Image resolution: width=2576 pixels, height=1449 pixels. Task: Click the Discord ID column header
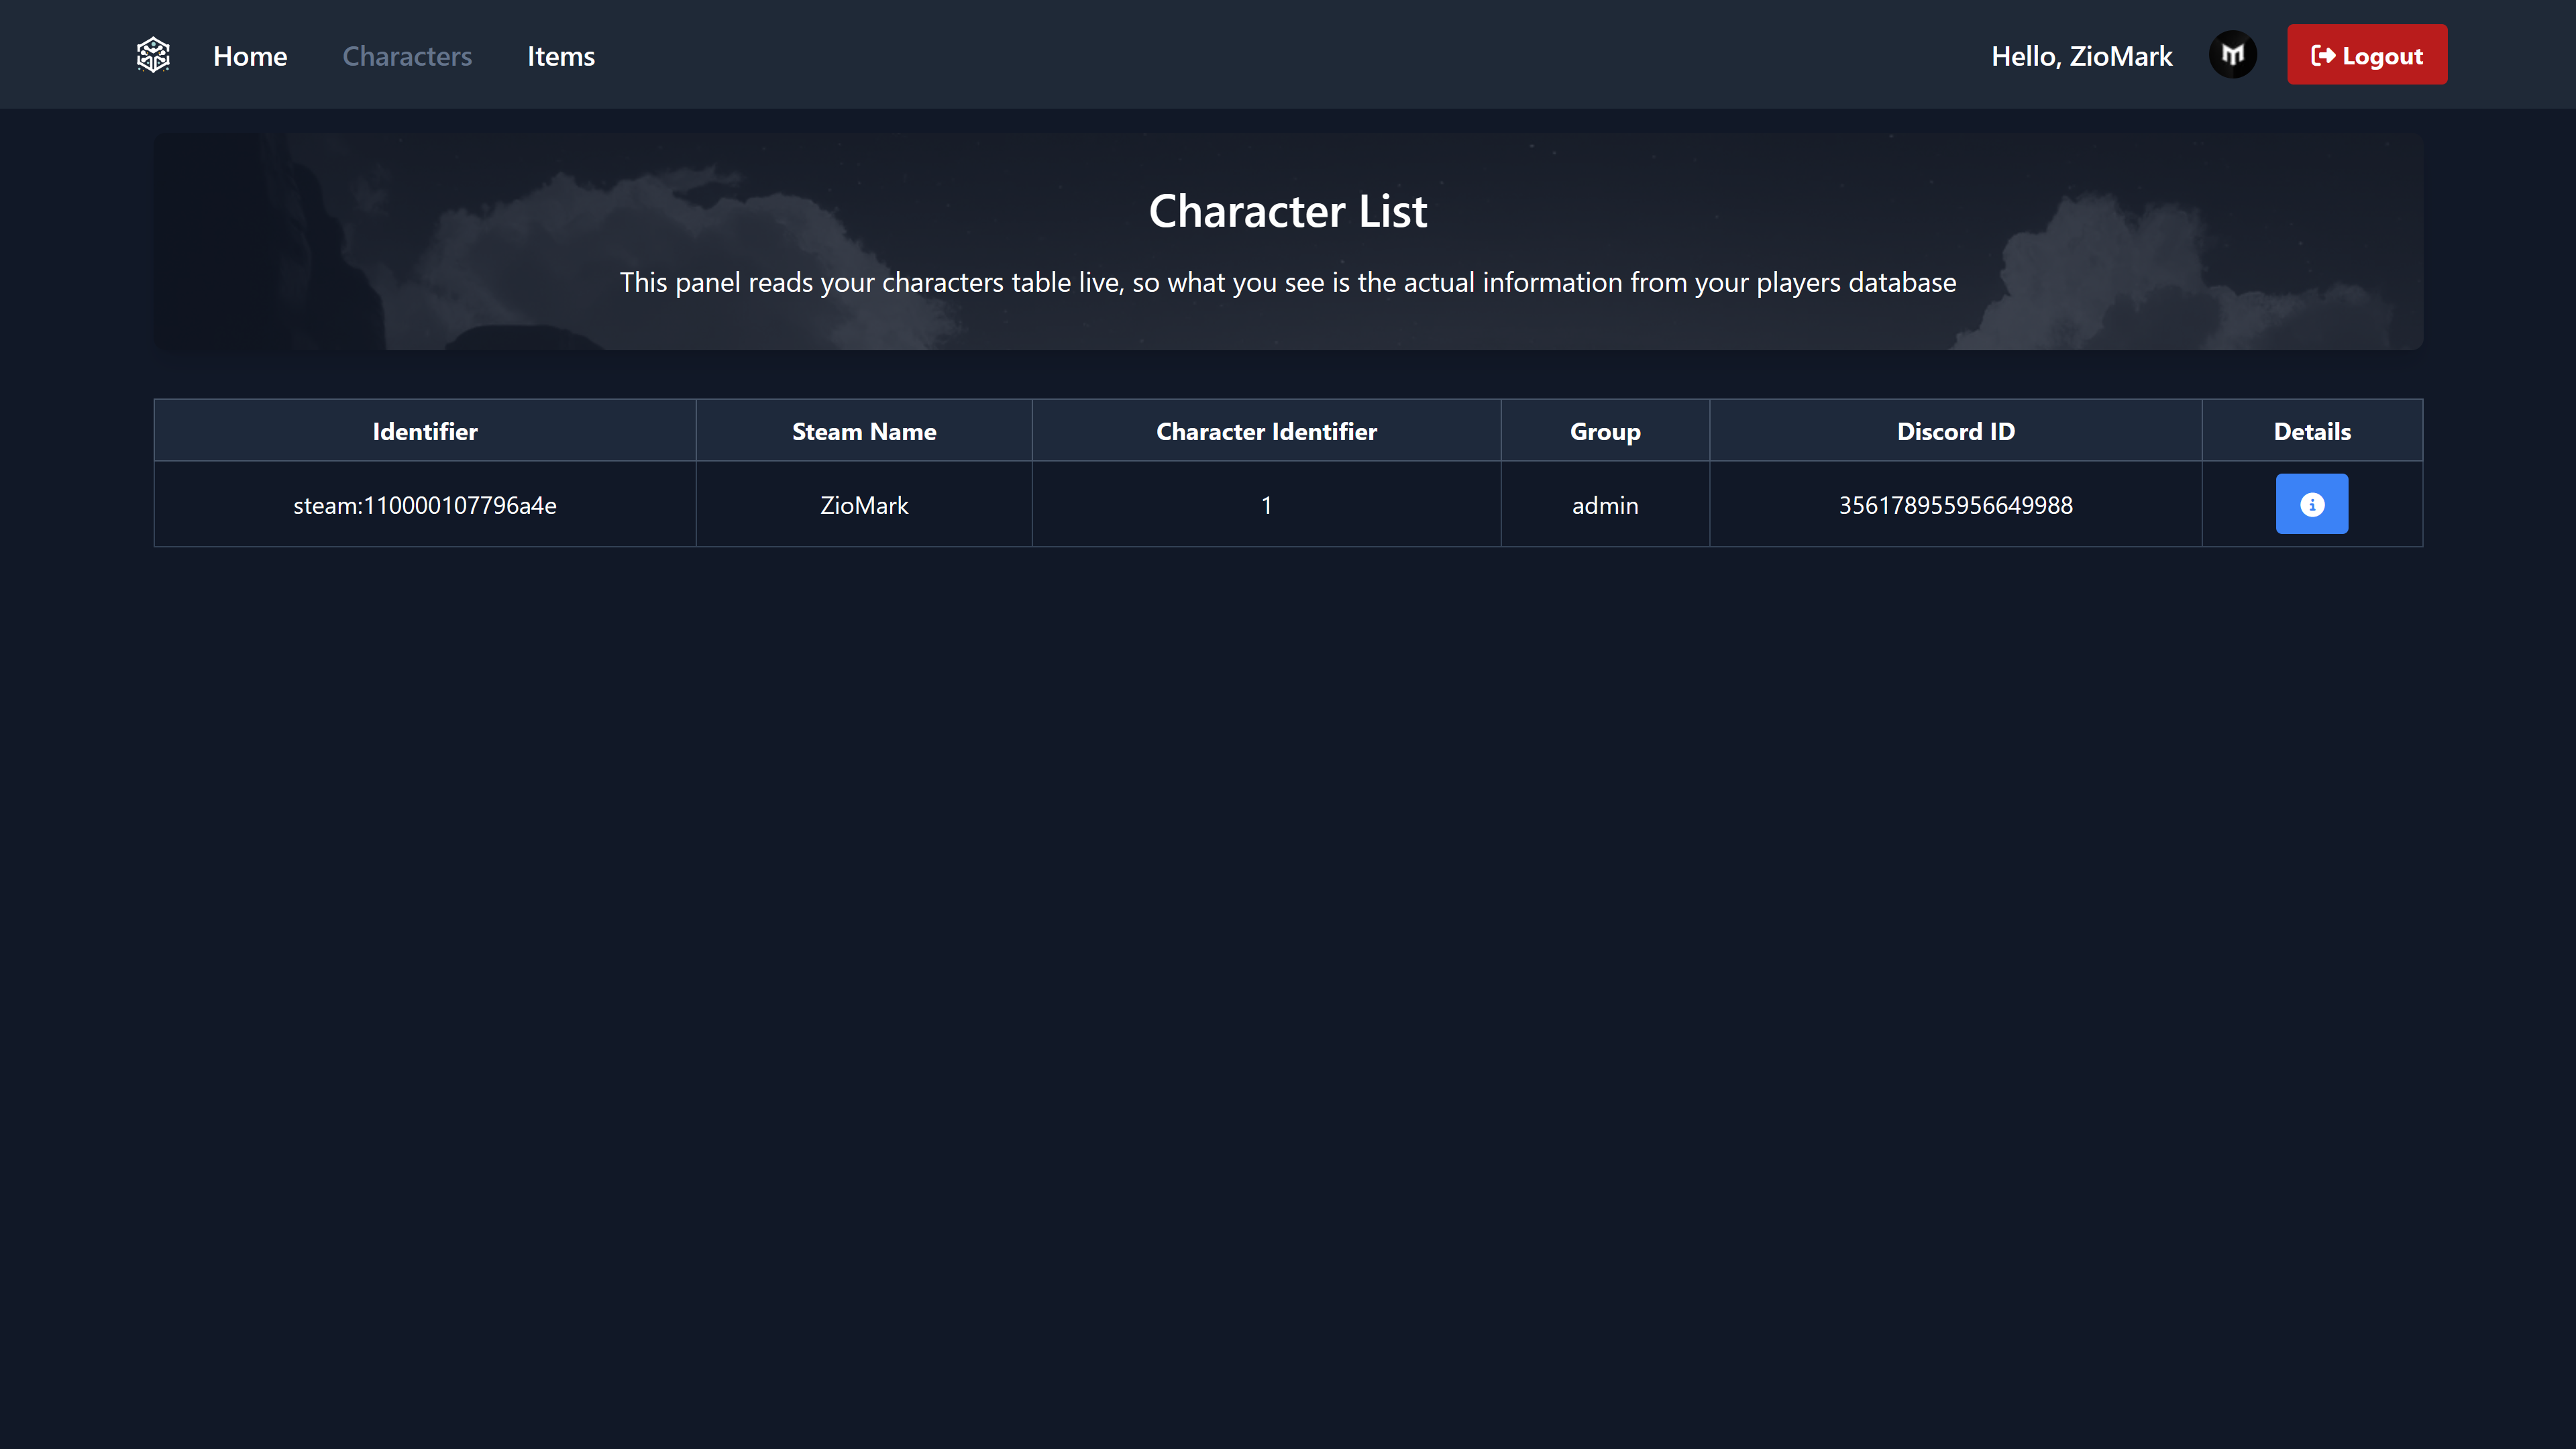1955,431
